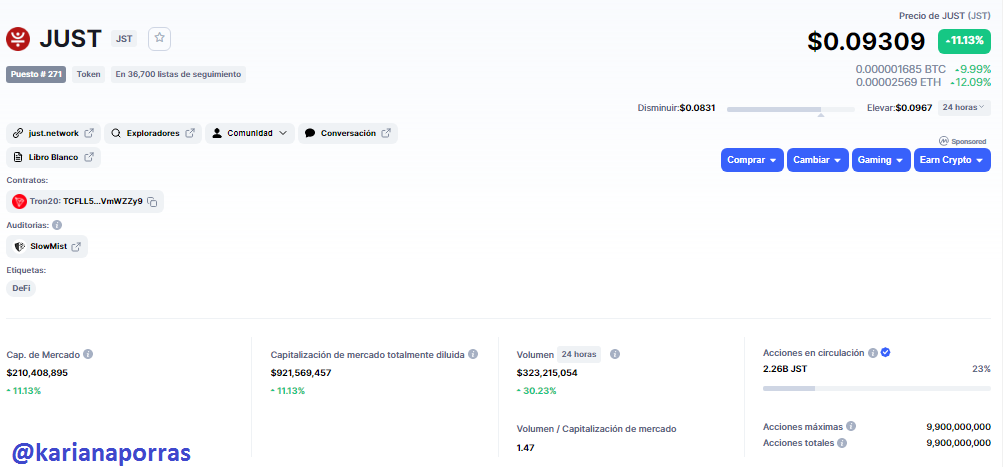Open info icon for Acciones totales
The width and height of the screenshot is (1003, 467).
point(842,443)
